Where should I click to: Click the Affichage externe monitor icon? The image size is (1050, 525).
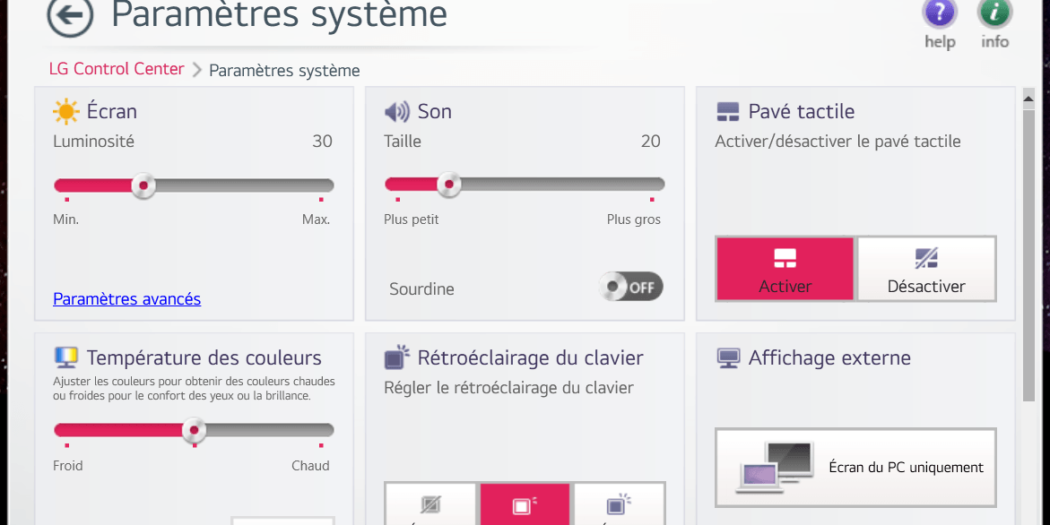(x=728, y=357)
